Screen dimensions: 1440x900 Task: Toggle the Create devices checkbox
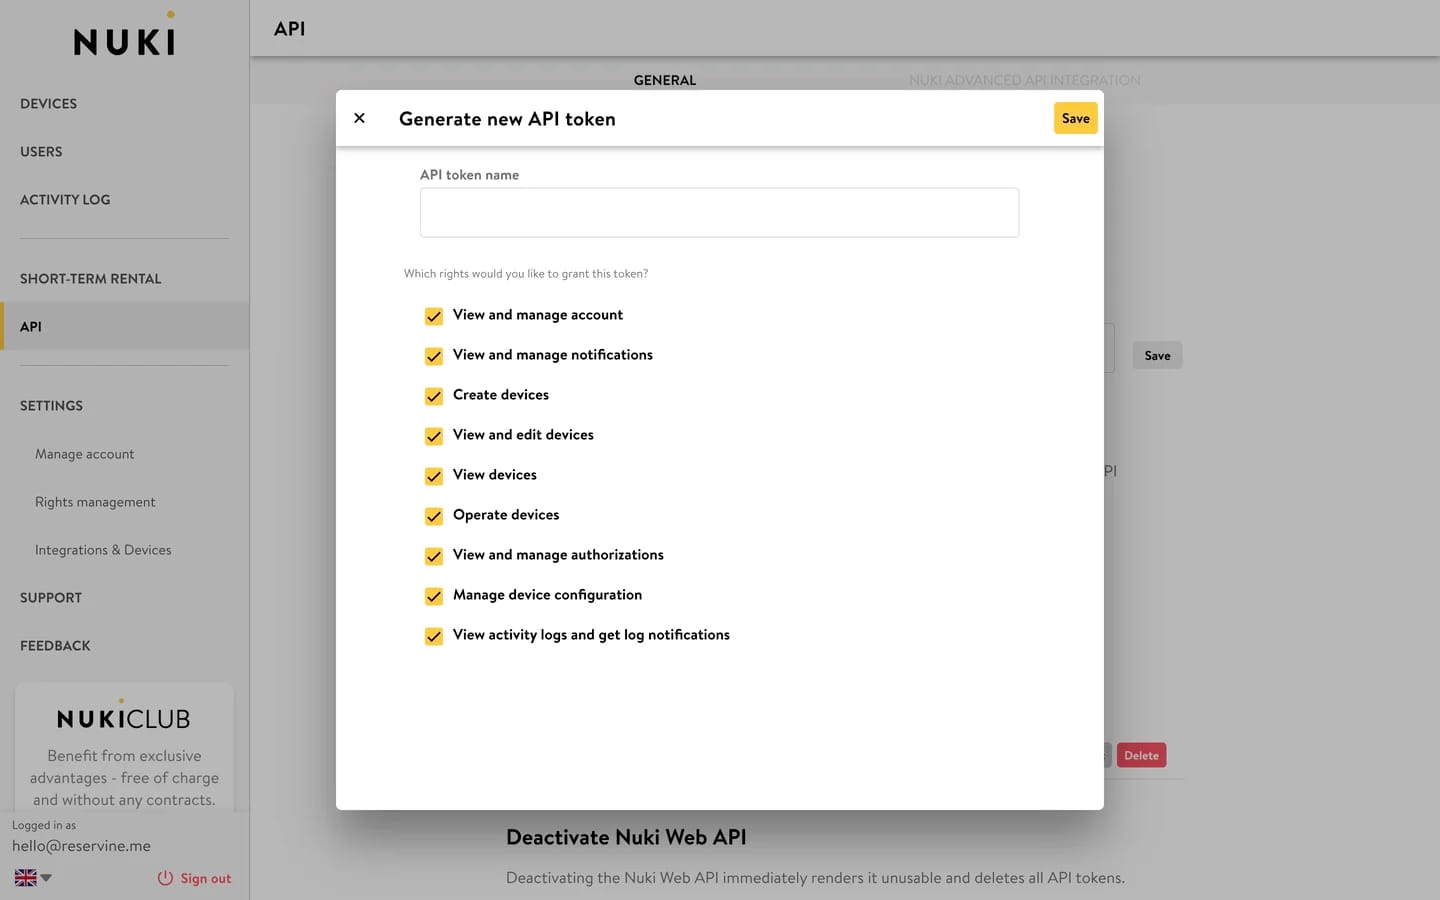point(434,396)
